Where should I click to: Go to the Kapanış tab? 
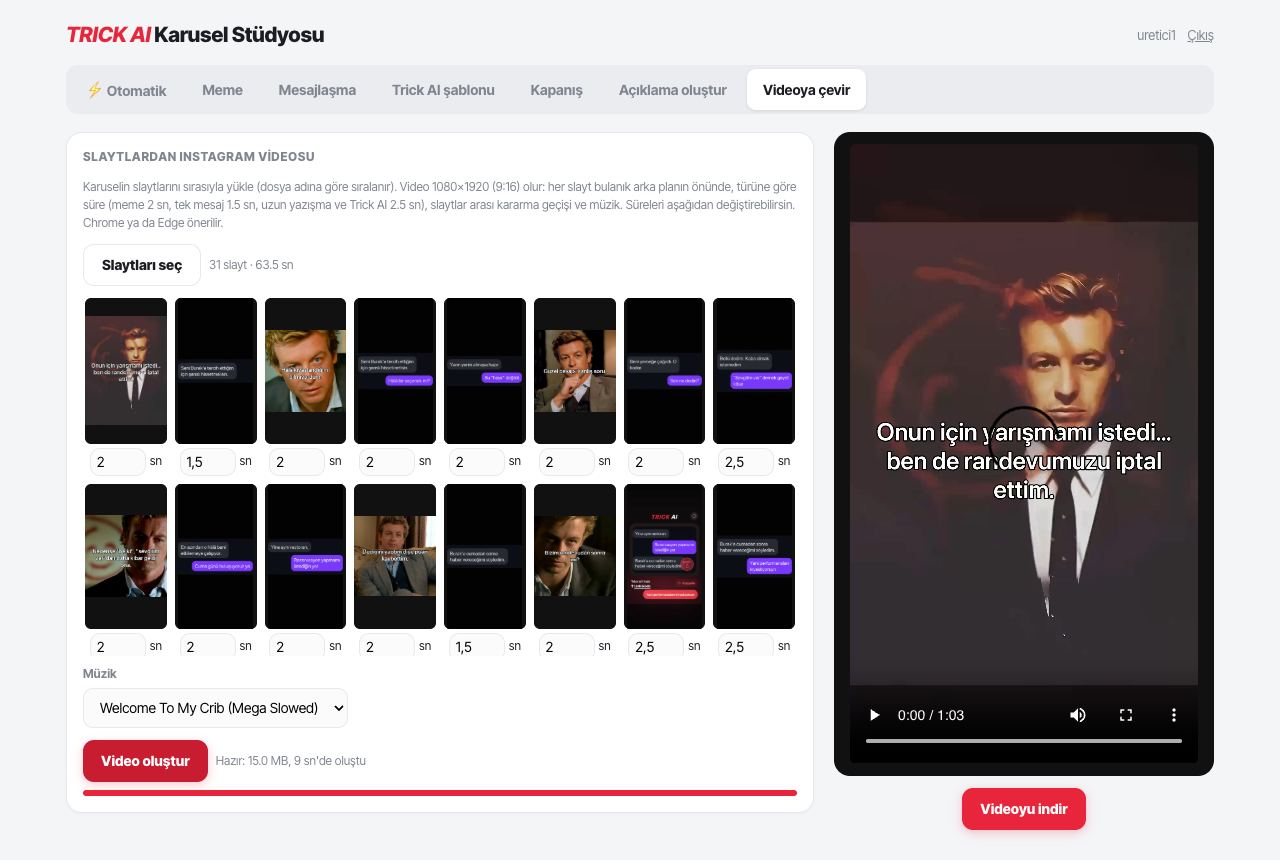pos(556,90)
